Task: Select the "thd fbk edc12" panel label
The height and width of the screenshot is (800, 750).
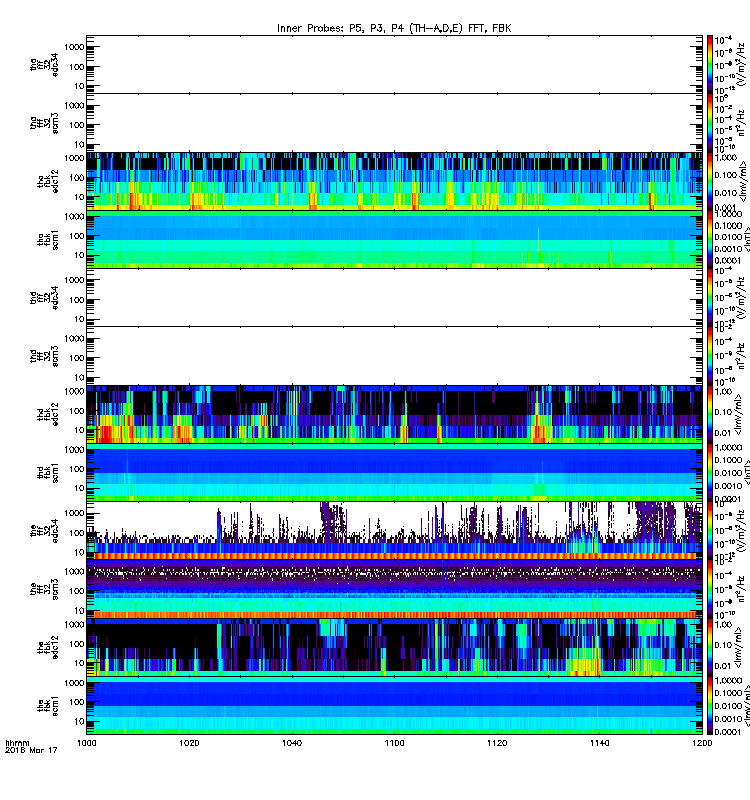Action: 48,414
